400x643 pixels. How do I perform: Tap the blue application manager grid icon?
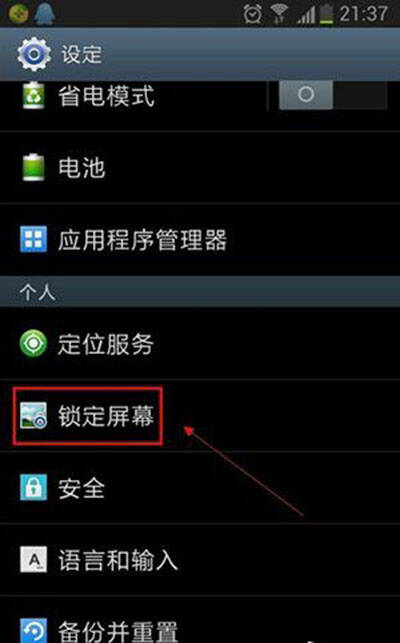[x=34, y=239]
